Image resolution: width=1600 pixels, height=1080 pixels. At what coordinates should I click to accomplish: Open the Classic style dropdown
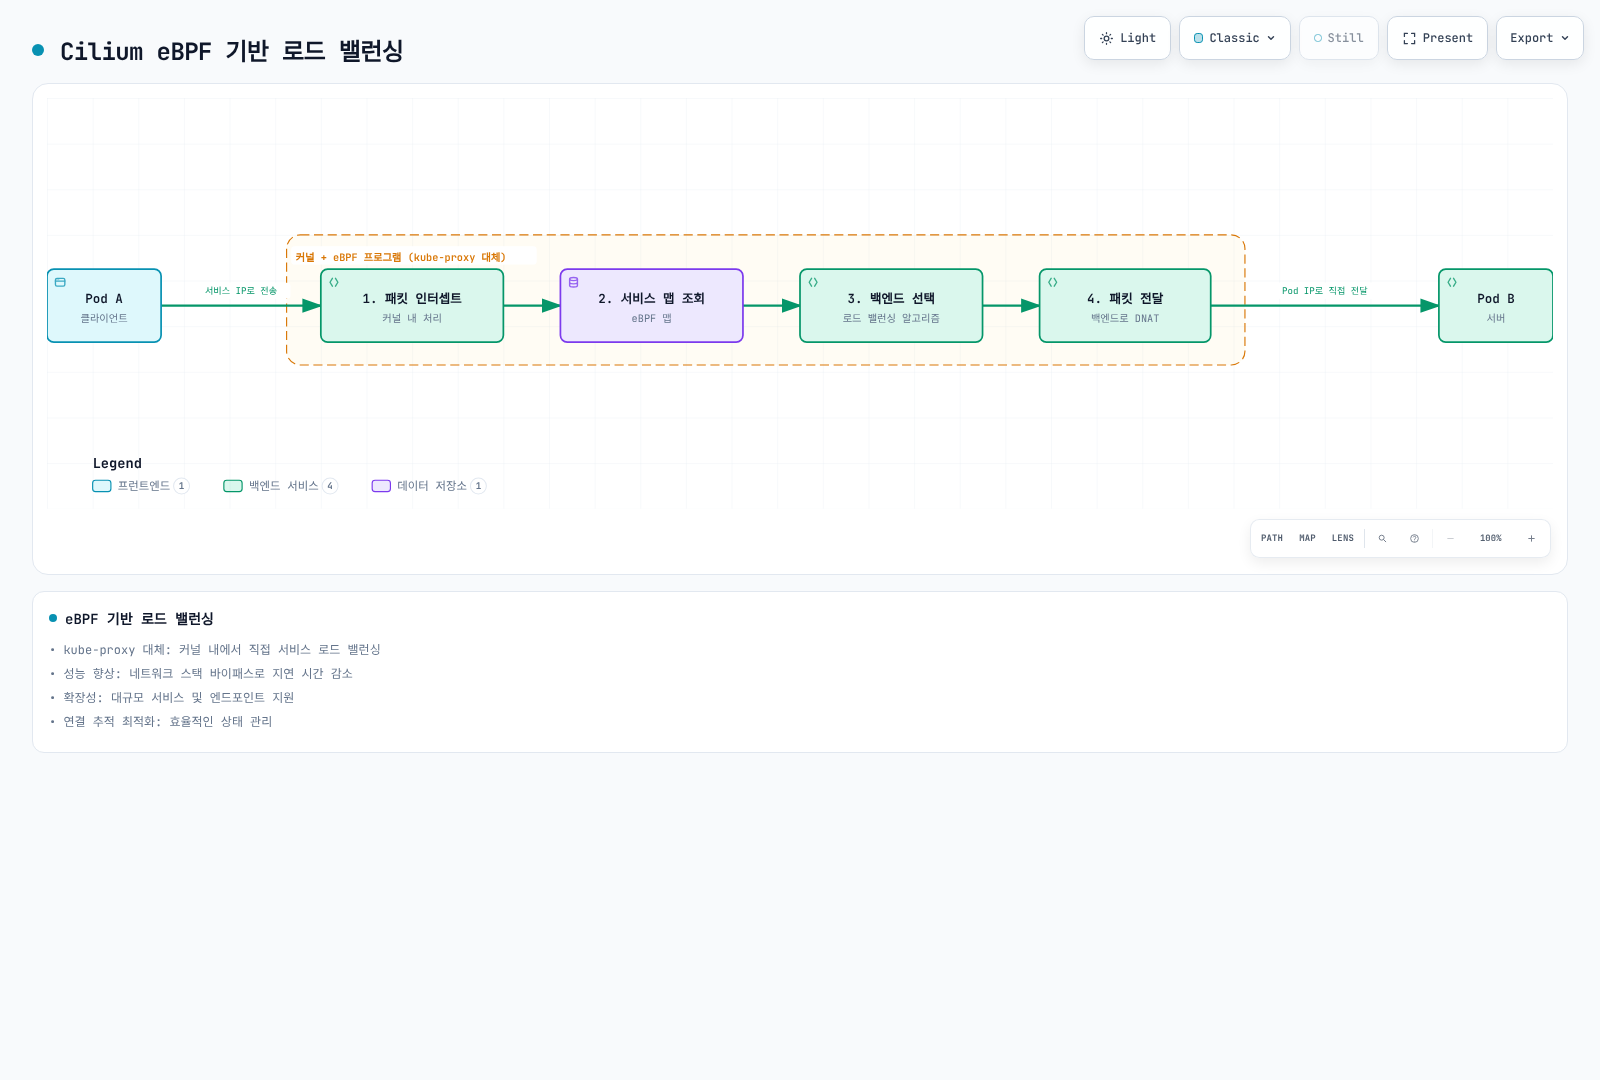1234,38
